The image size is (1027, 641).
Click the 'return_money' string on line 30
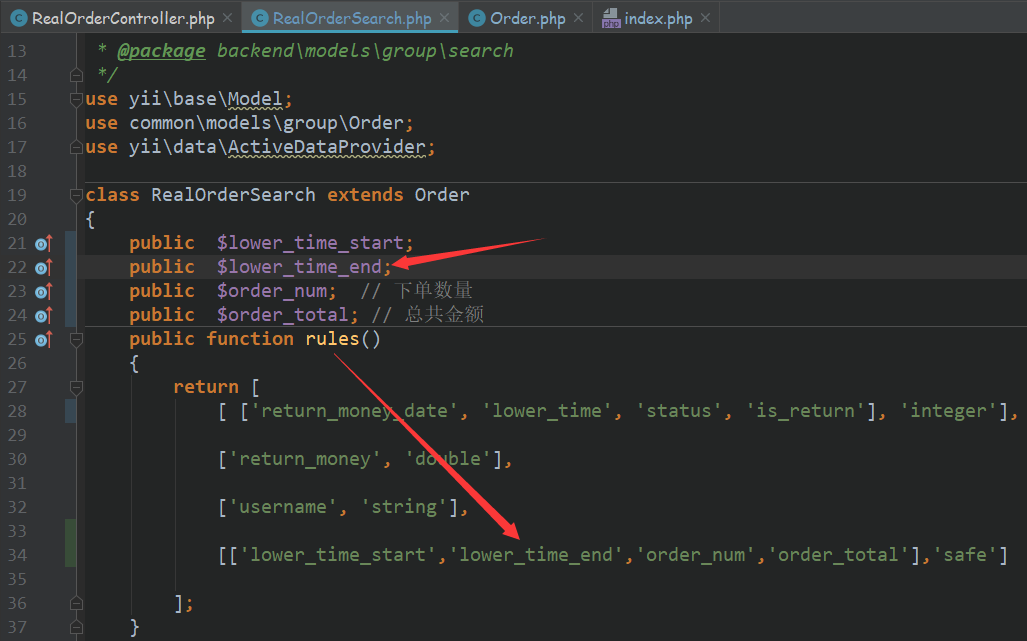click(305, 459)
